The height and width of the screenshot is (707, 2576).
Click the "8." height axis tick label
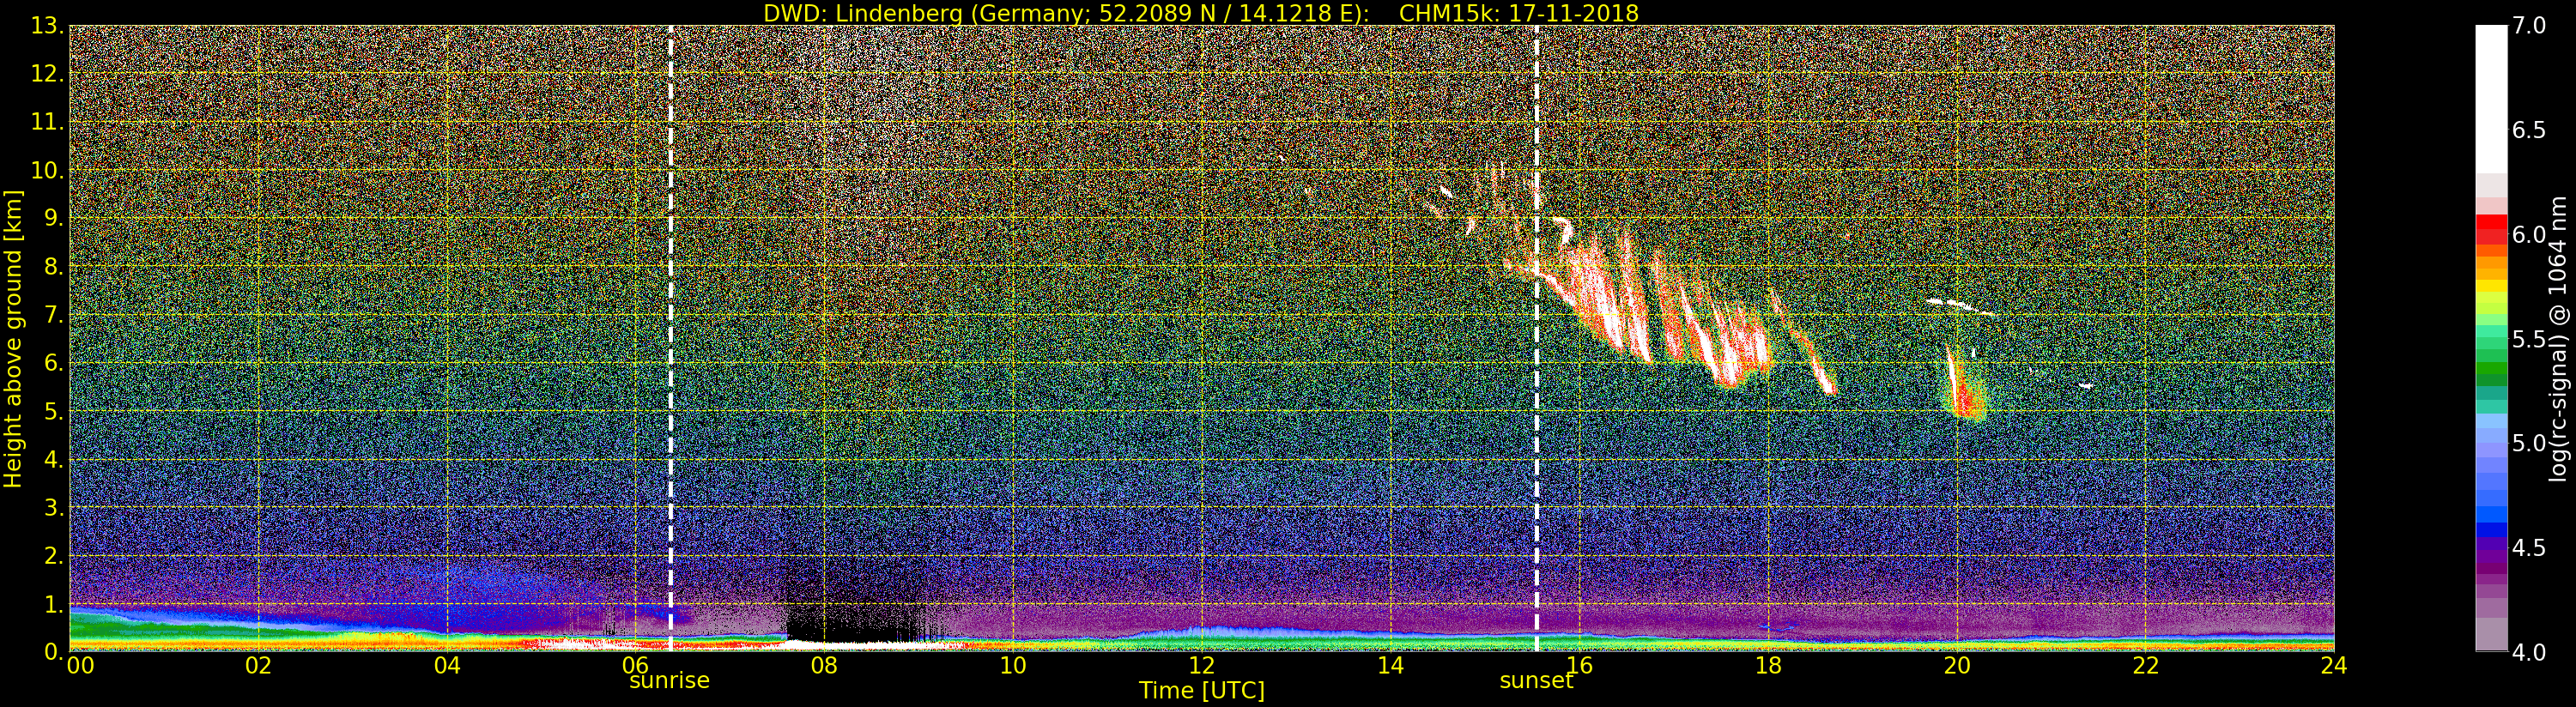[53, 267]
